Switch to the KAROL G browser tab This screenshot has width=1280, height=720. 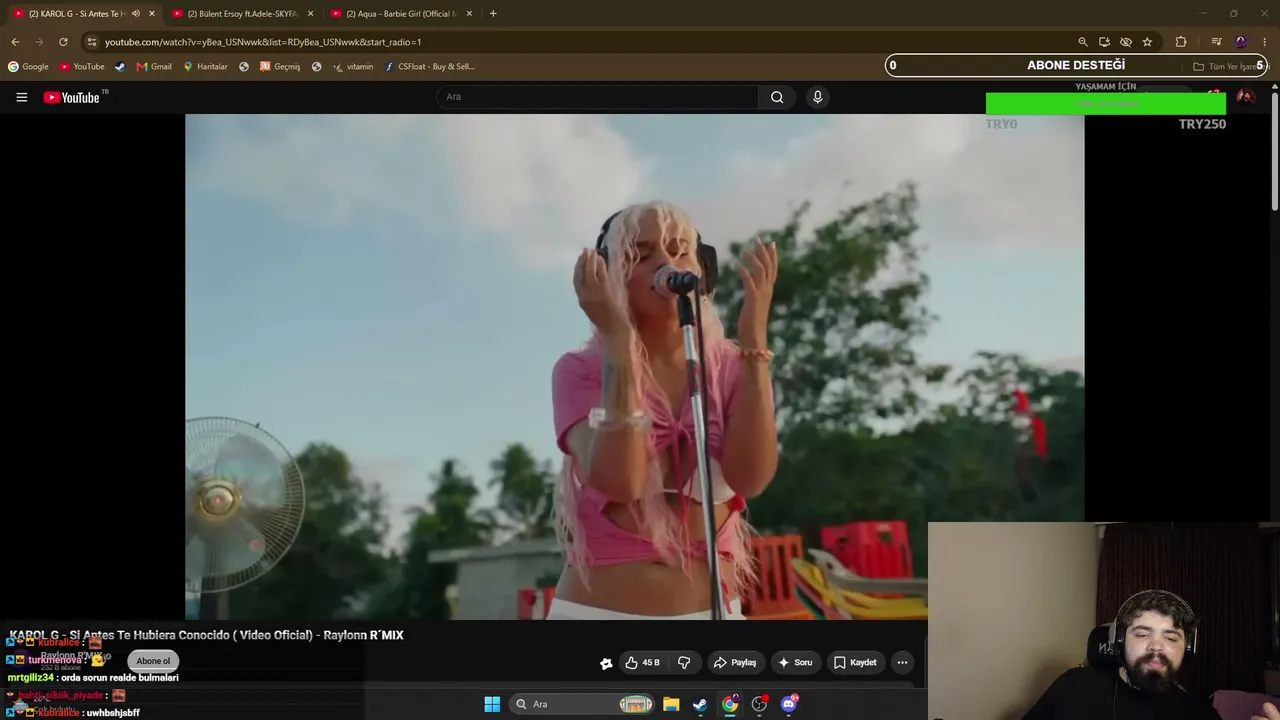coord(76,14)
